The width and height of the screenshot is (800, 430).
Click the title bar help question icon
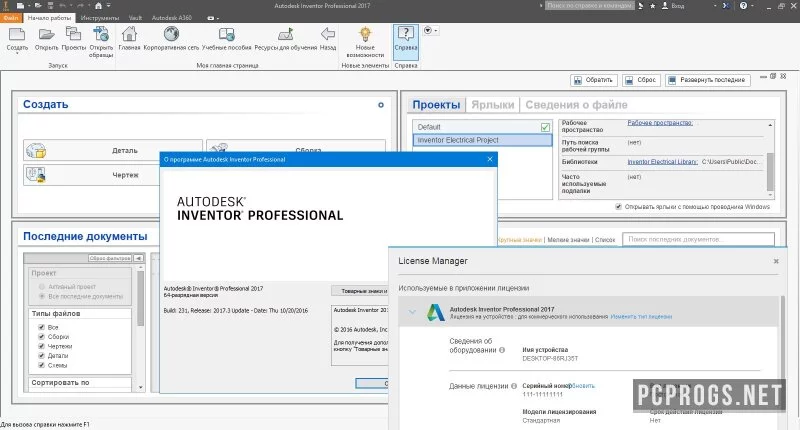pyautogui.click(x=743, y=6)
